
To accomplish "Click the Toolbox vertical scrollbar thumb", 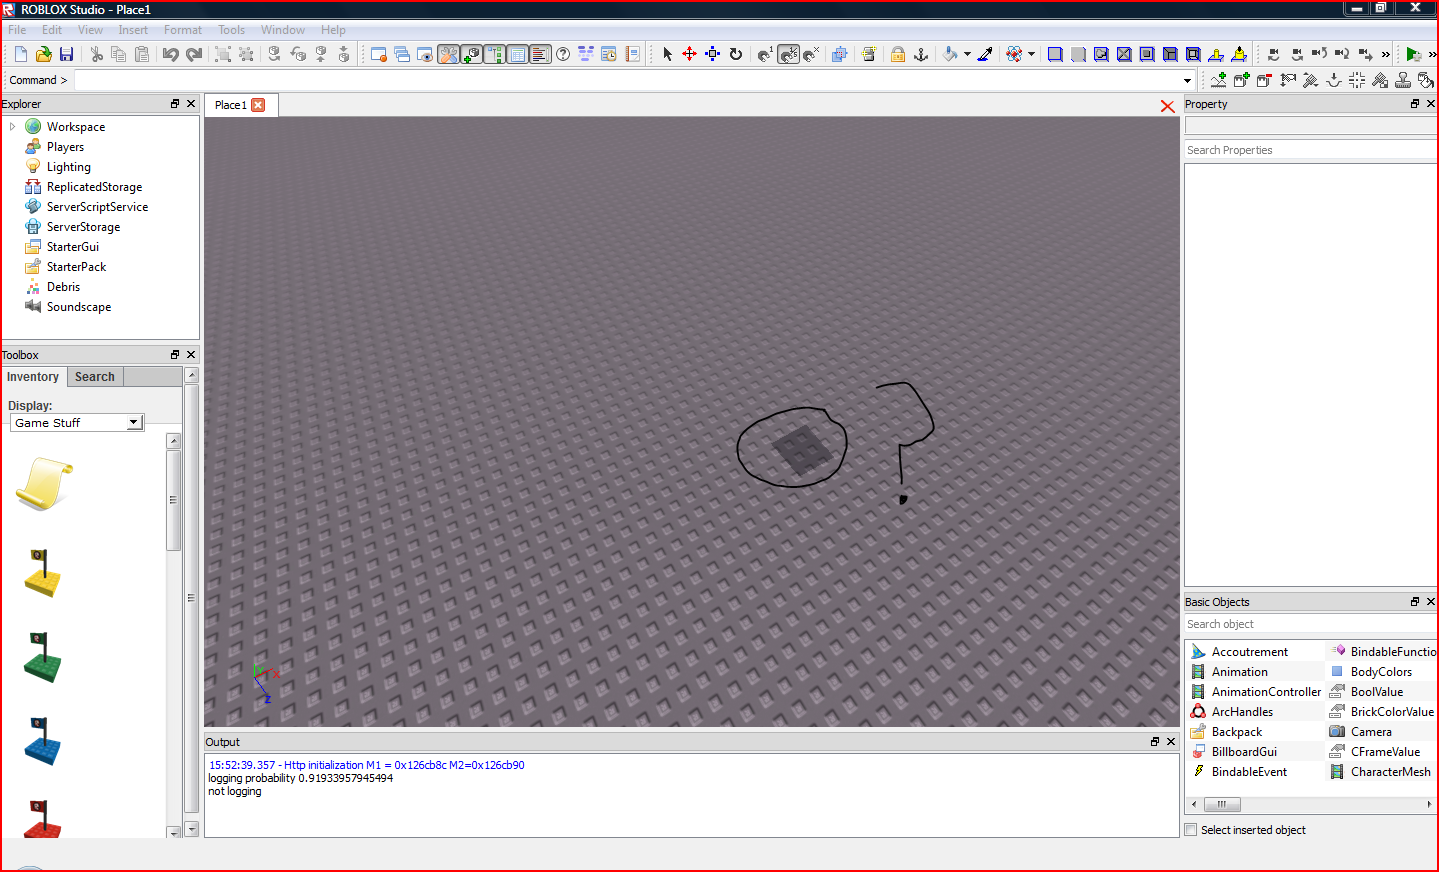I will click(174, 500).
